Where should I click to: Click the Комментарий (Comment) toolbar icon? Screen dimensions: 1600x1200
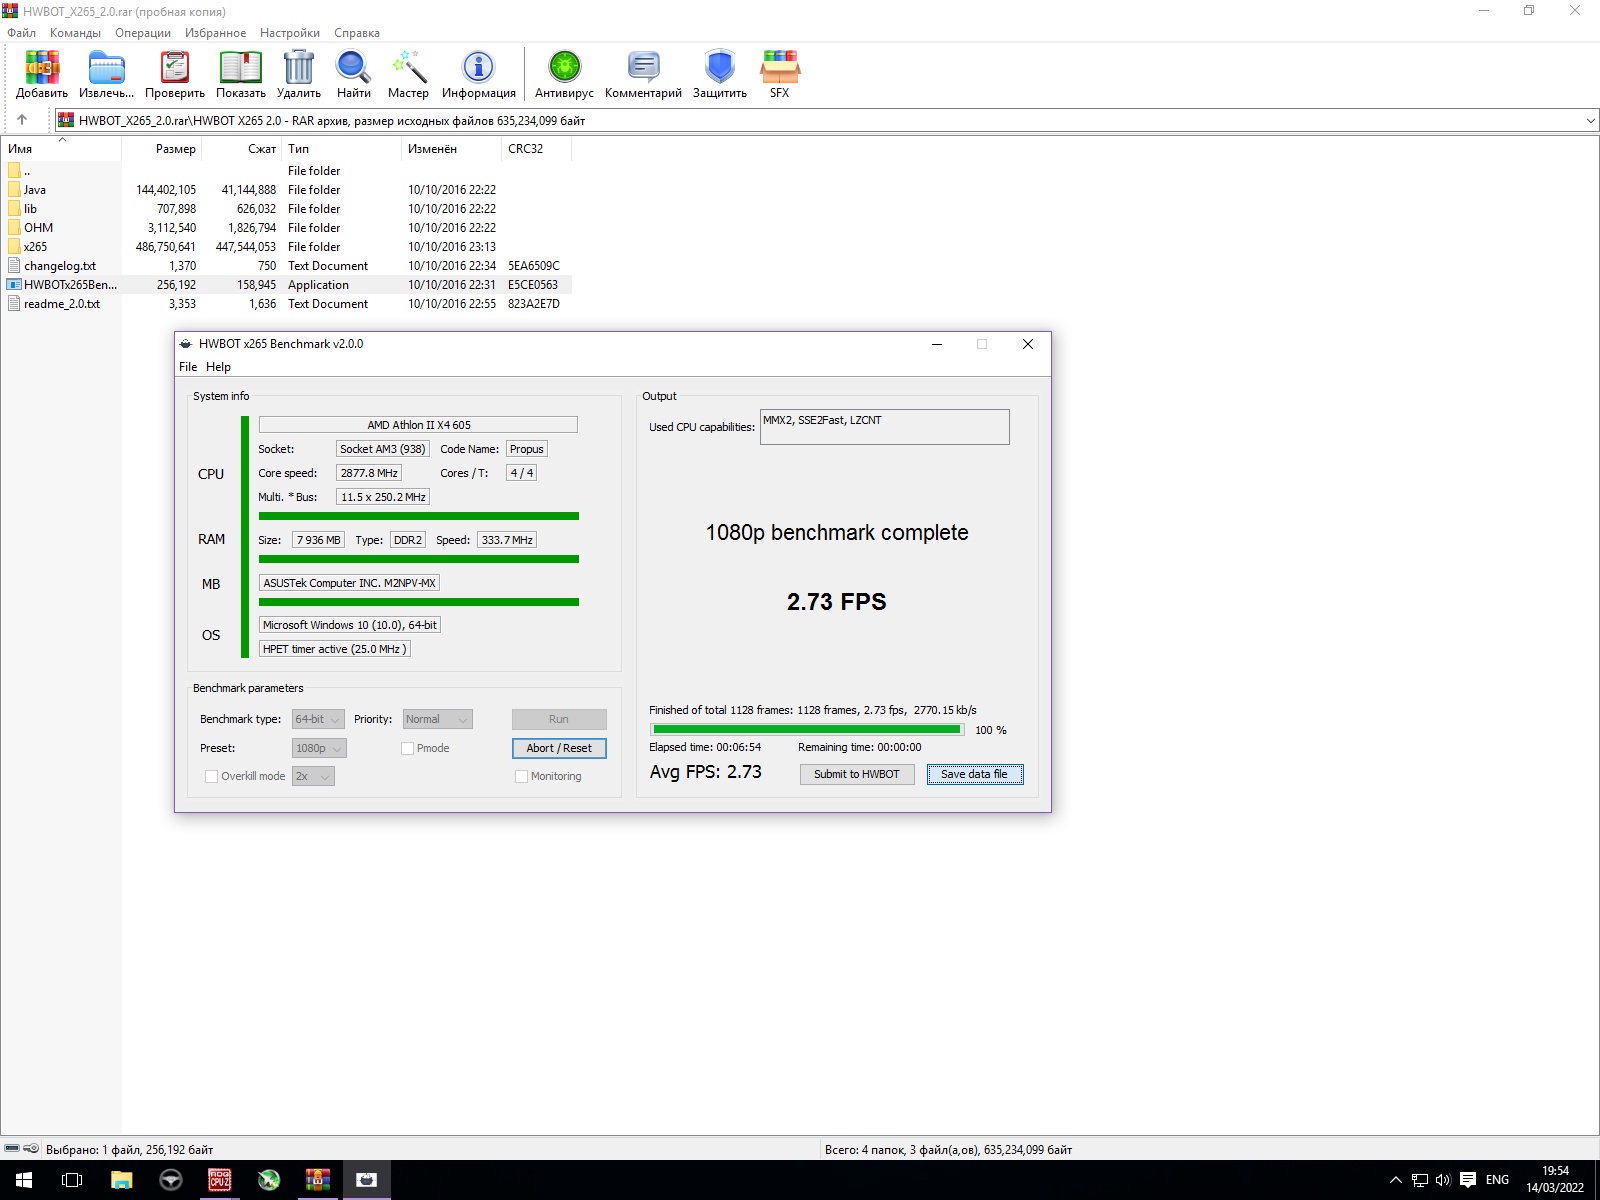tap(643, 74)
